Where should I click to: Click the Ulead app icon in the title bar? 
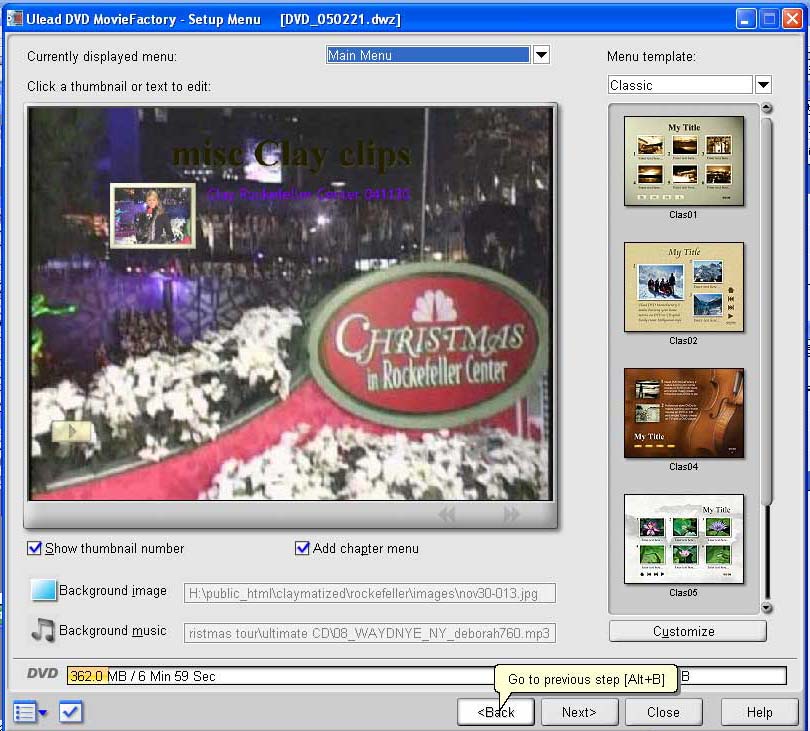14,19
